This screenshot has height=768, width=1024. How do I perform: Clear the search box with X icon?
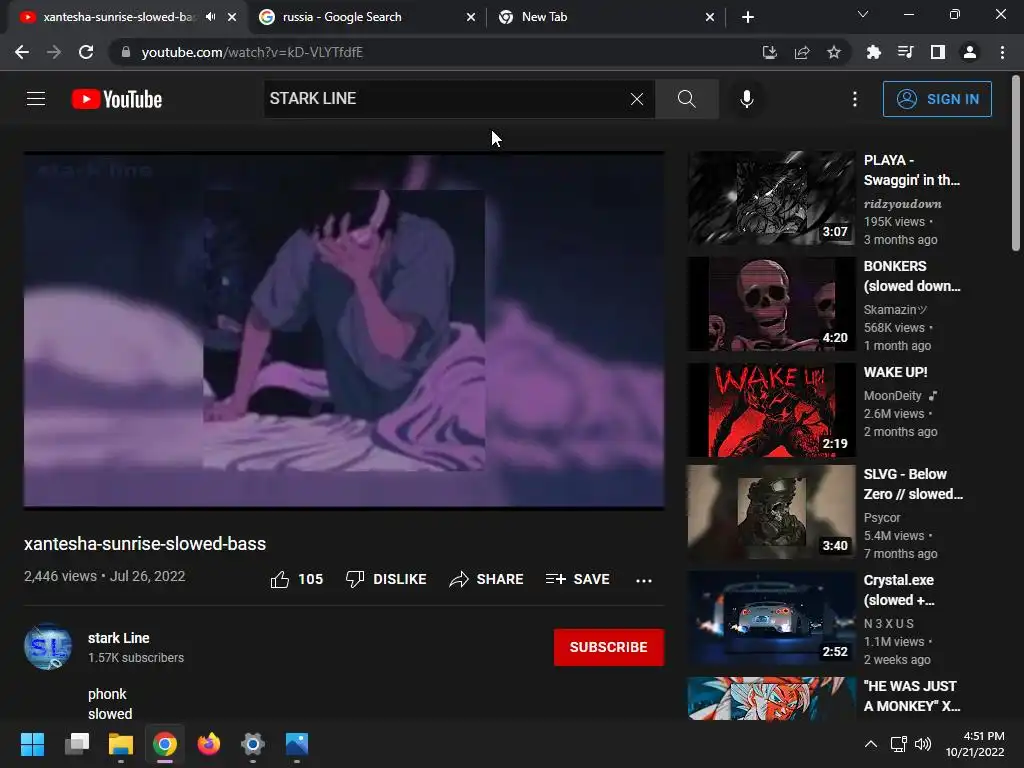coord(637,99)
